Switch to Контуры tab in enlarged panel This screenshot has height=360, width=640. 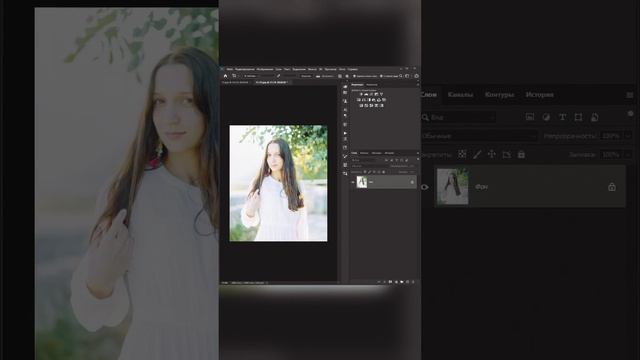coord(499,95)
